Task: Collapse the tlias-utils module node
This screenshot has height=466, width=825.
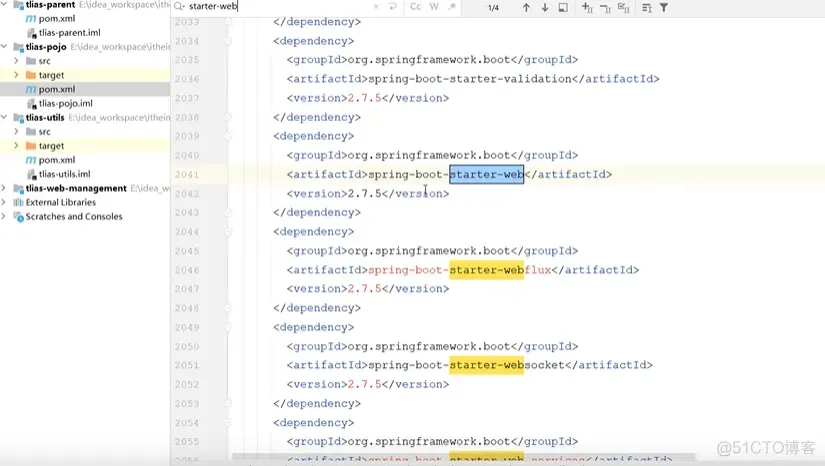Action: pyautogui.click(x=4, y=117)
